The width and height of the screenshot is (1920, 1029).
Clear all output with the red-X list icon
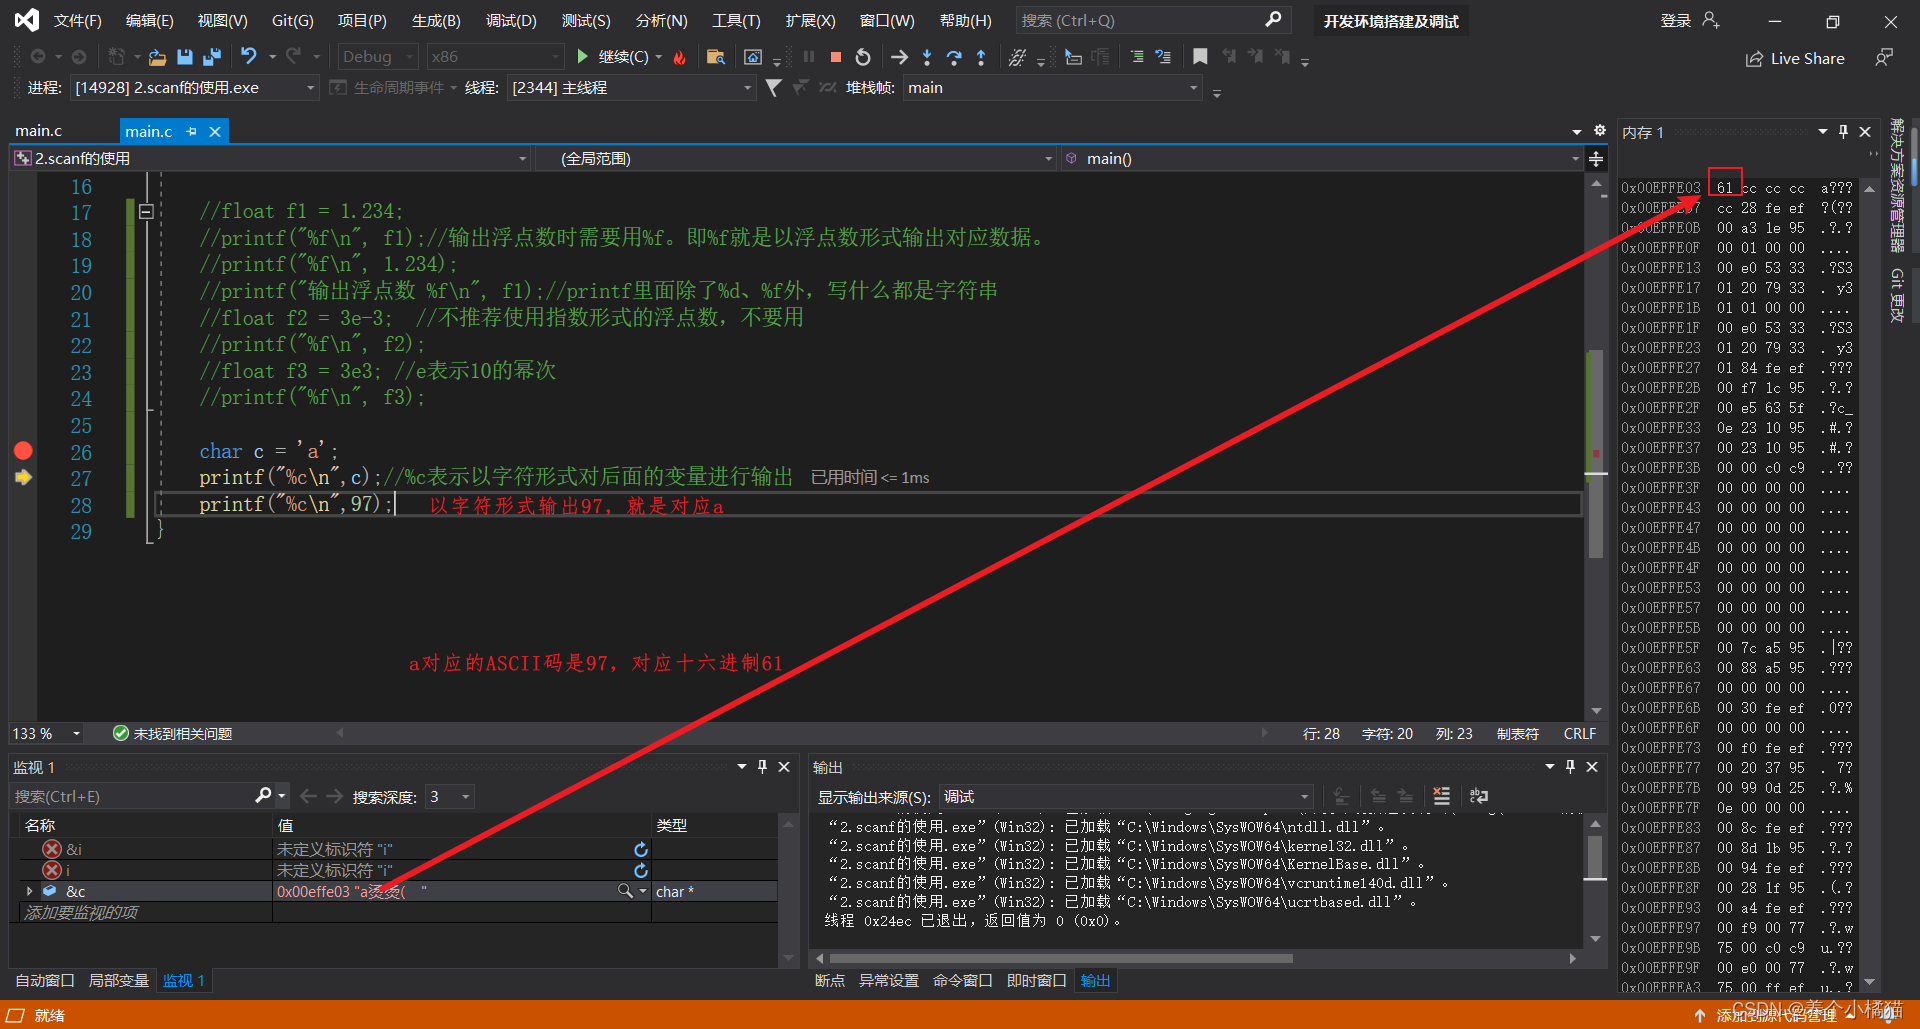click(1441, 796)
